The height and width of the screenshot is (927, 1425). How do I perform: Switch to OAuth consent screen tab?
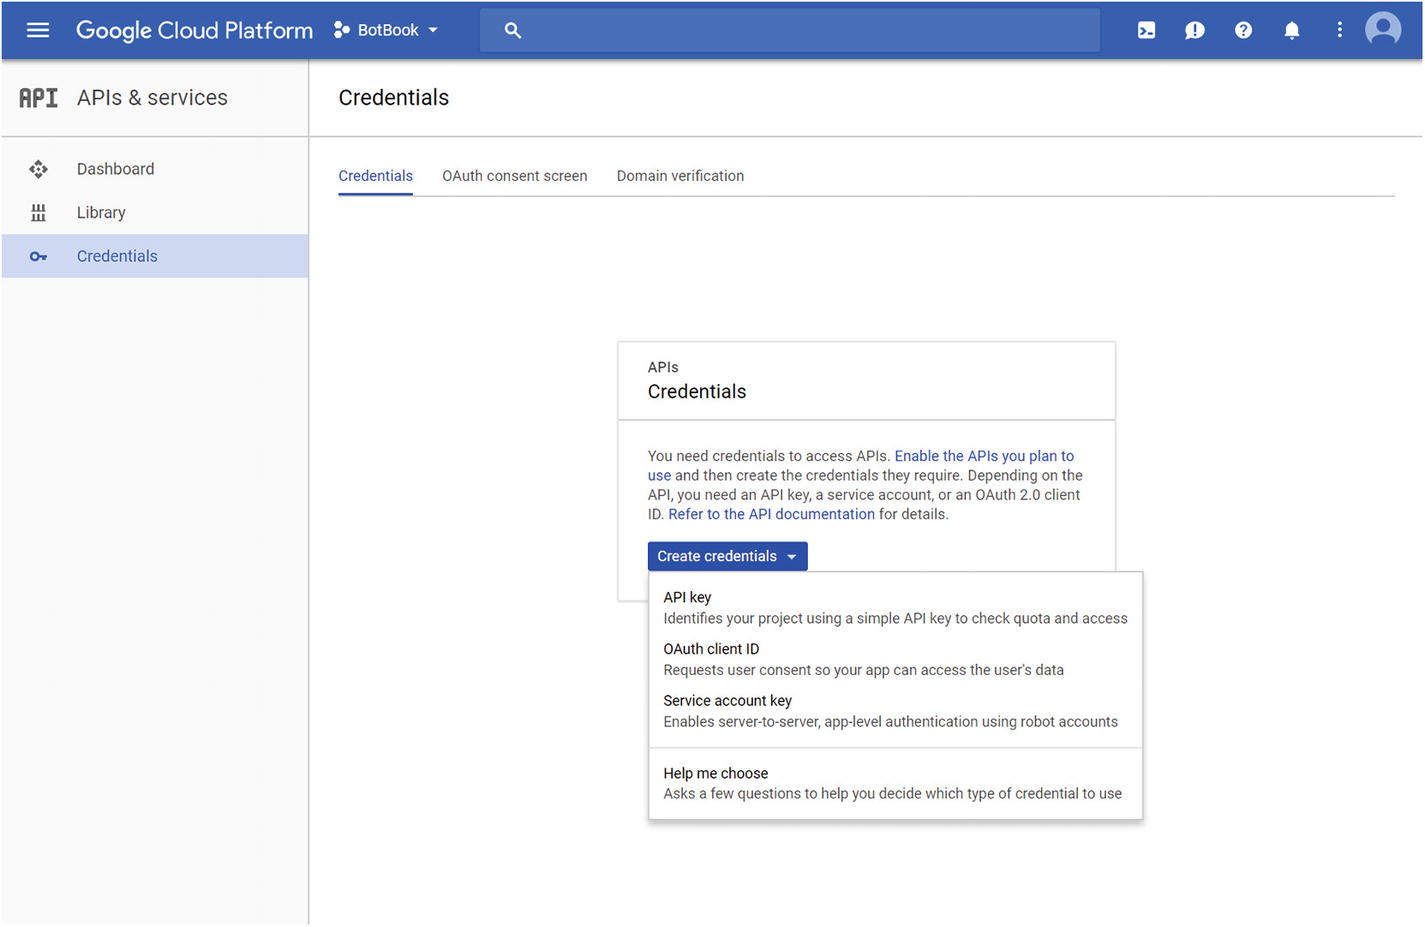[x=514, y=176]
